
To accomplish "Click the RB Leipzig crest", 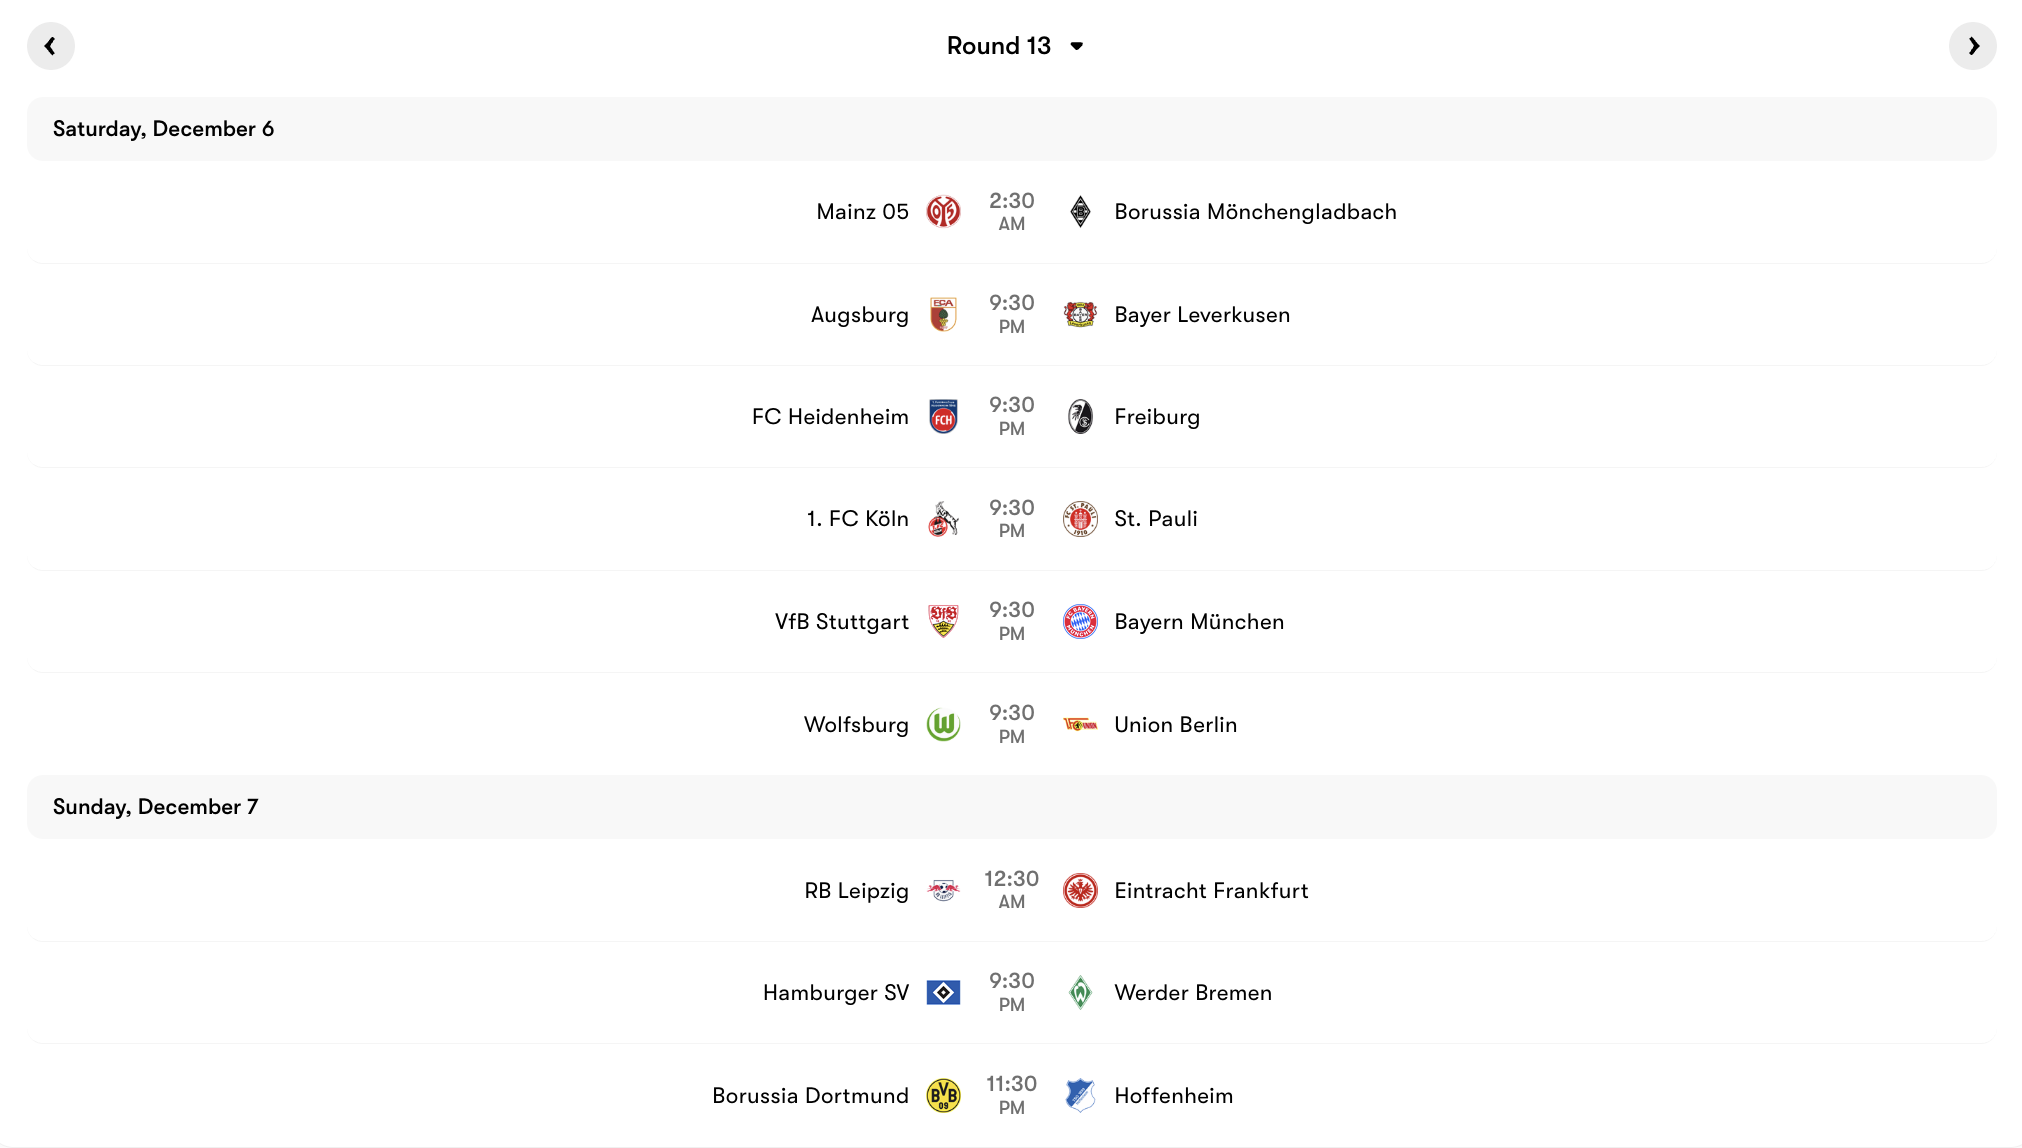I will coord(941,890).
